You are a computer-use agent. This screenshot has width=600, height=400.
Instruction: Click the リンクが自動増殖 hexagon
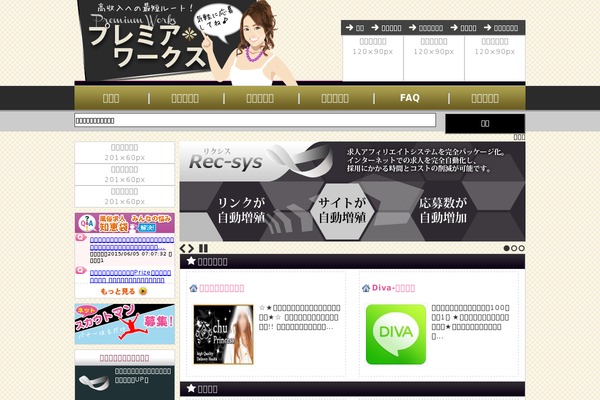(x=241, y=210)
